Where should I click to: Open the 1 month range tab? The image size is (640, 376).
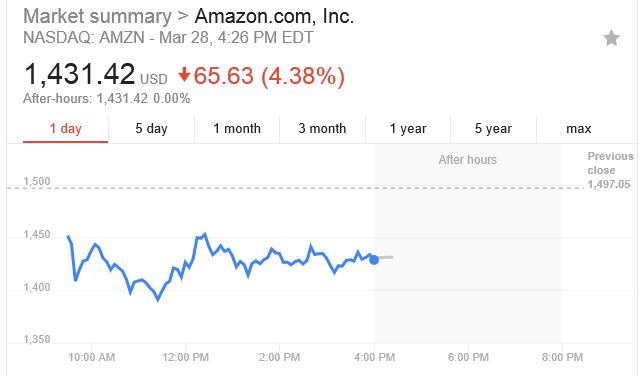click(x=237, y=129)
